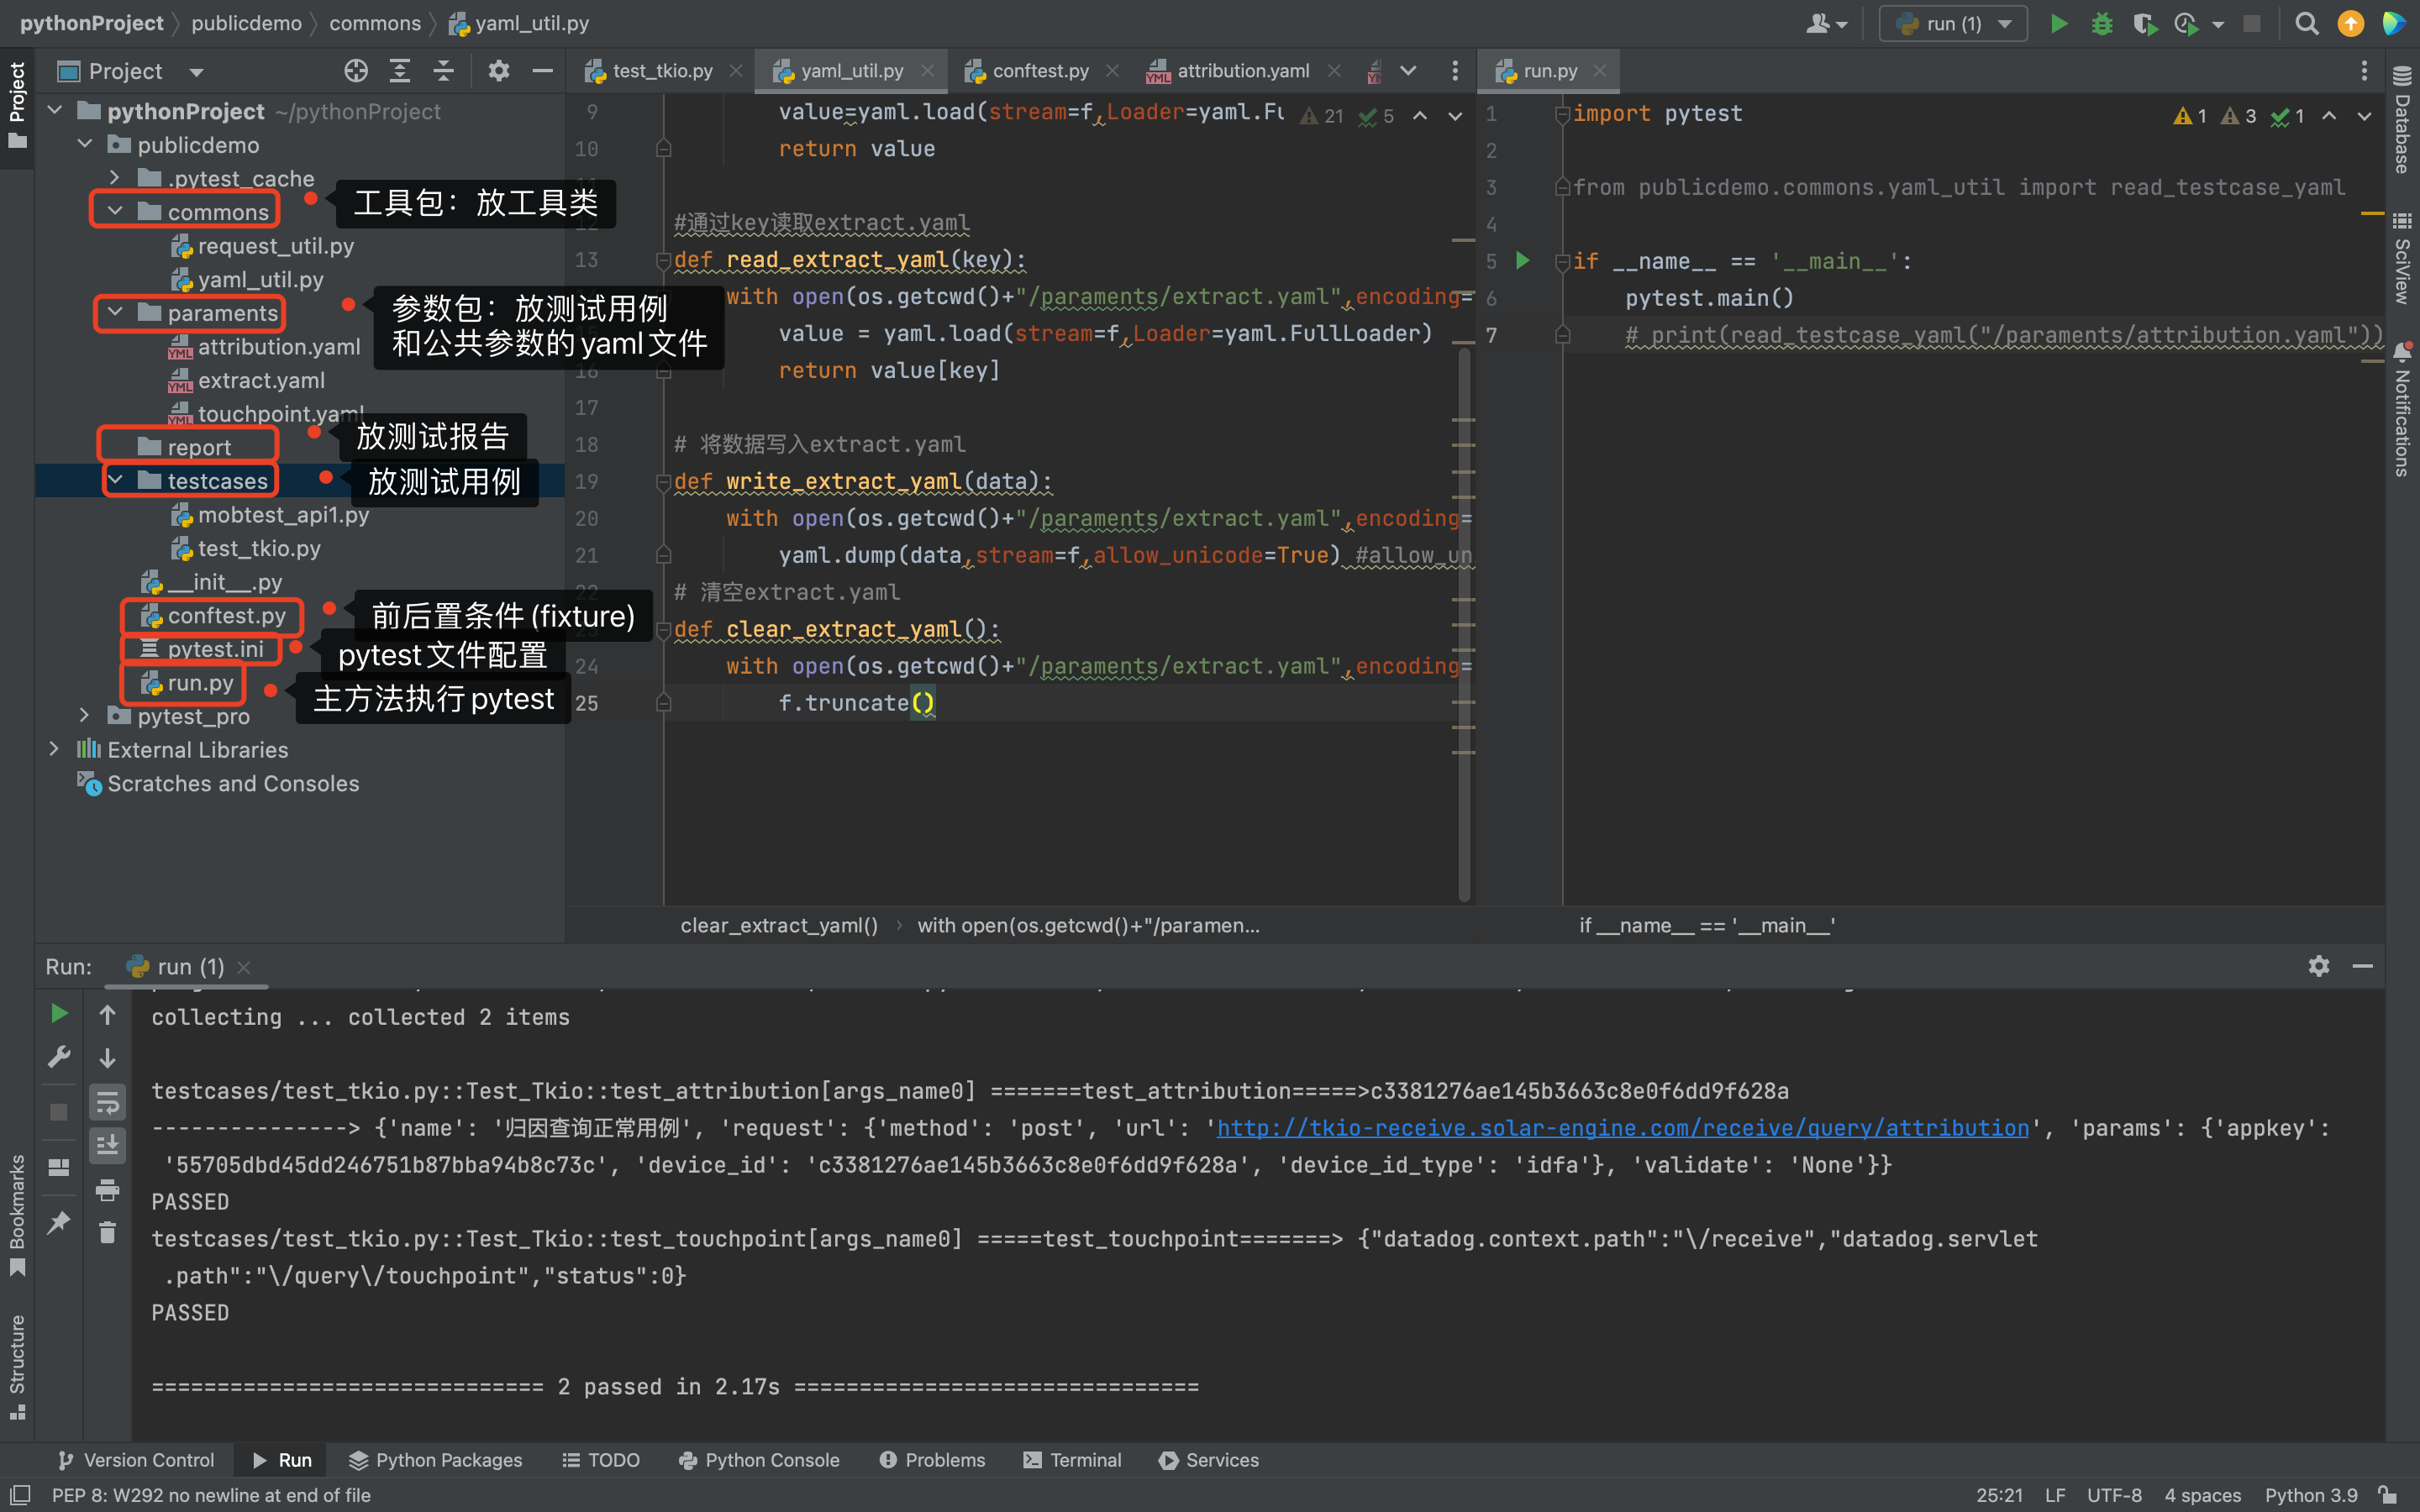This screenshot has width=2420, height=1512.
Task: Open Project panel settings gear
Action: (498, 71)
